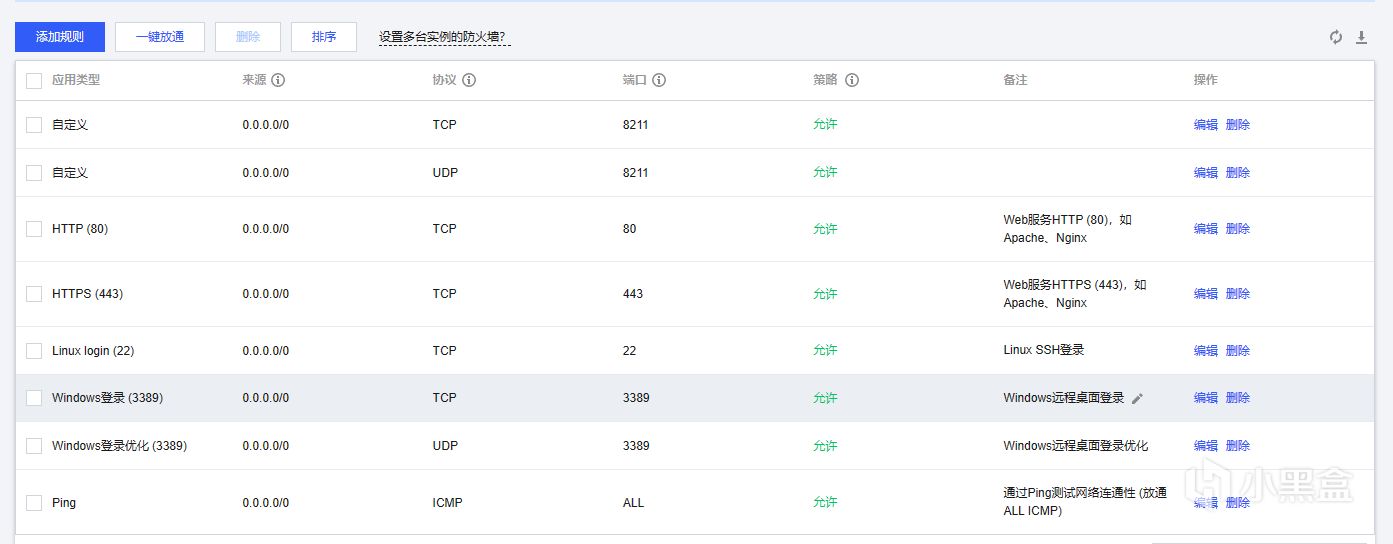
Task: Check the HTTP (80) rule checkbox
Action: click(34, 229)
